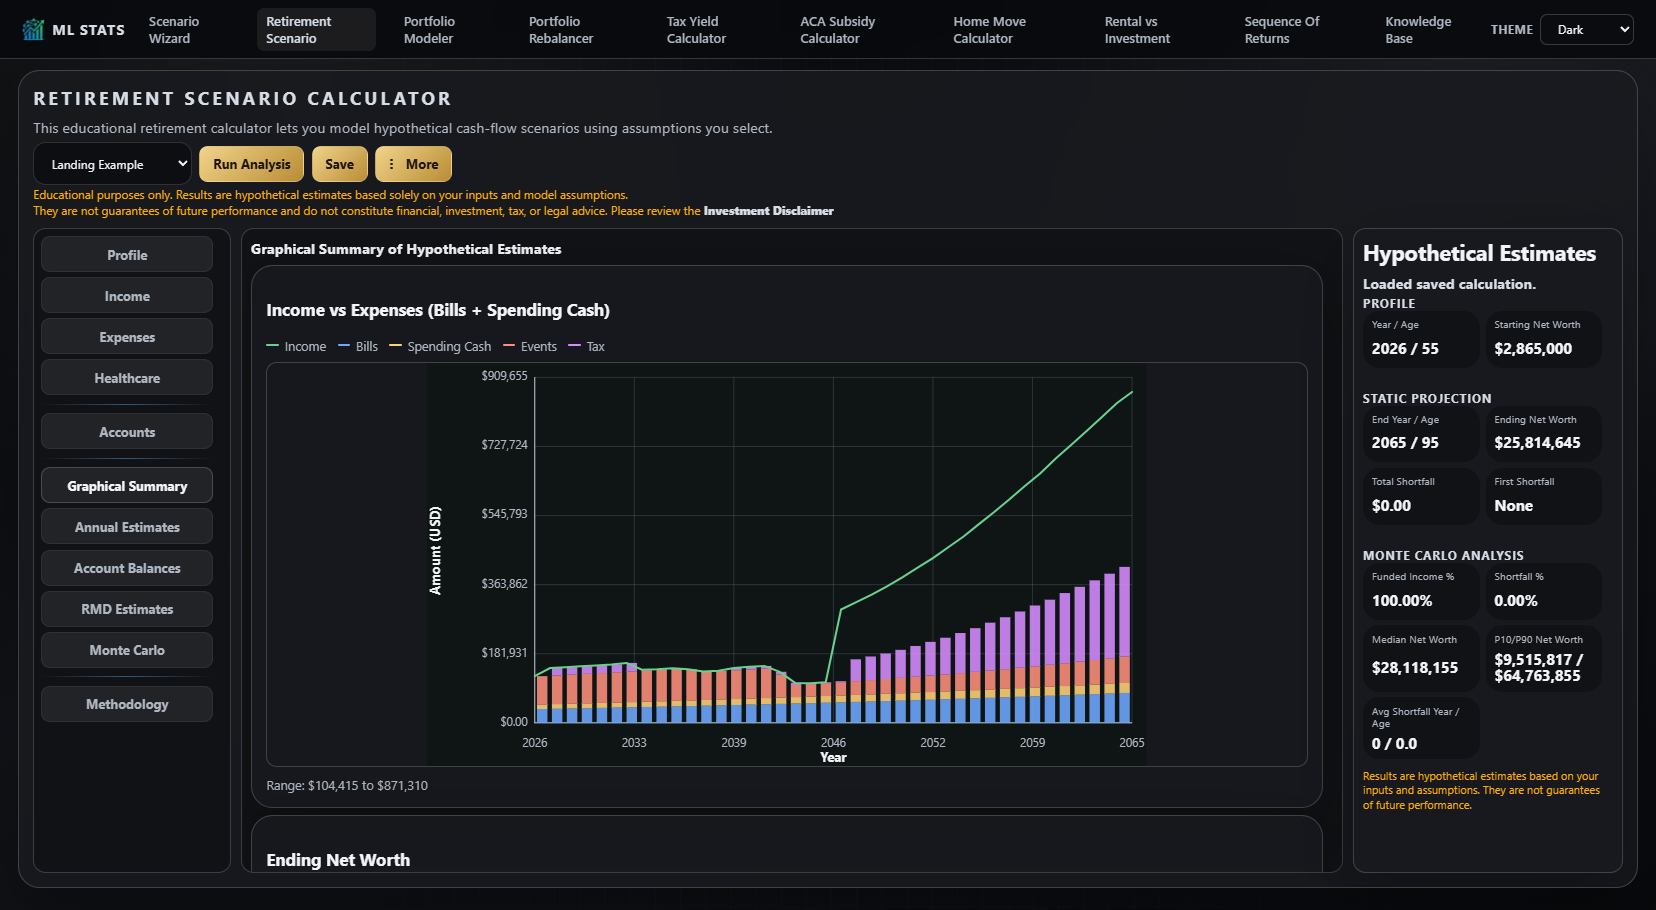Viewport: 1656px width, 910px height.
Task: Open the Expenses section
Action: click(127, 337)
